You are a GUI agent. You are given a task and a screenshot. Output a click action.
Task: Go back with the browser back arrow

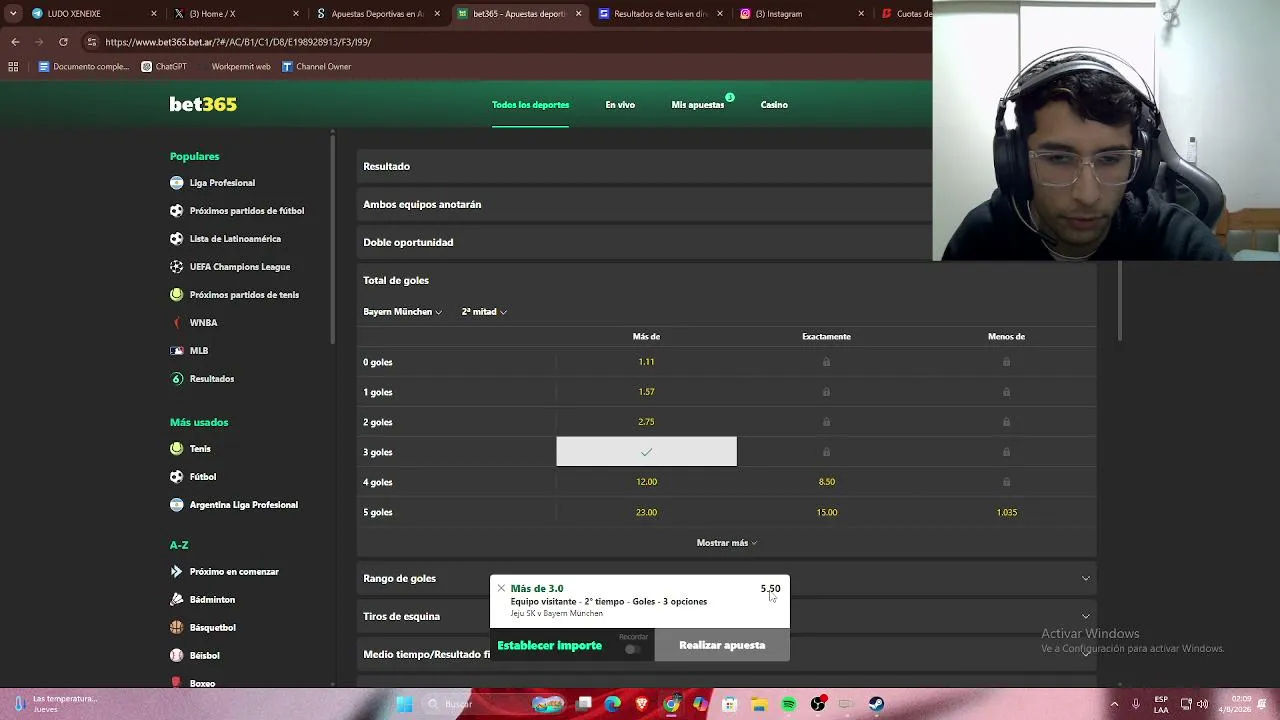coord(15,42)
